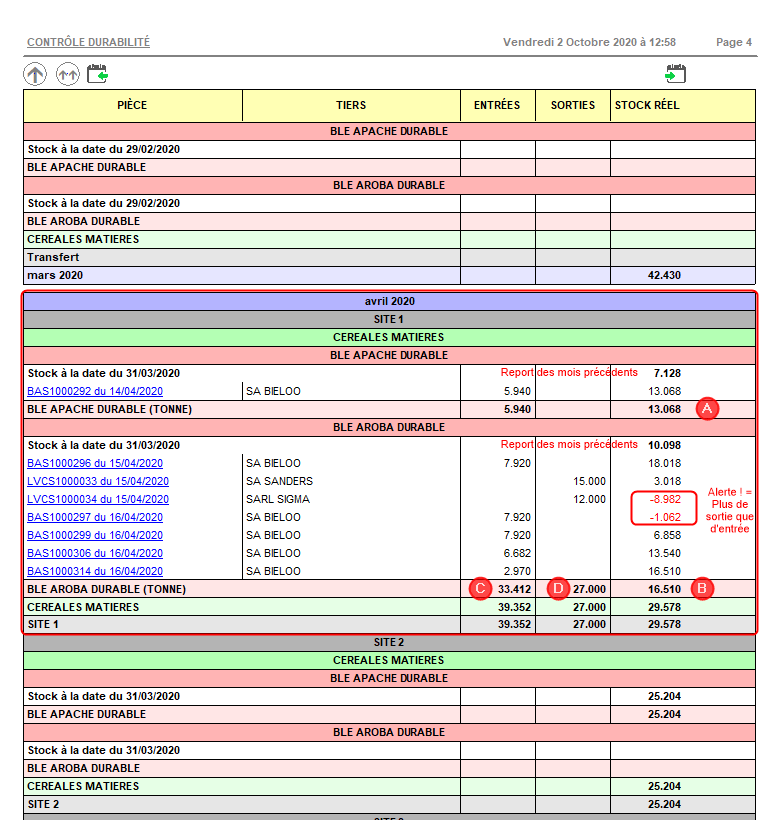Image resolution: width=777 pixels, height=820 pixels.
Task: Open document BAS1000297 du 16/04/2020
Action: pos(95,517)
